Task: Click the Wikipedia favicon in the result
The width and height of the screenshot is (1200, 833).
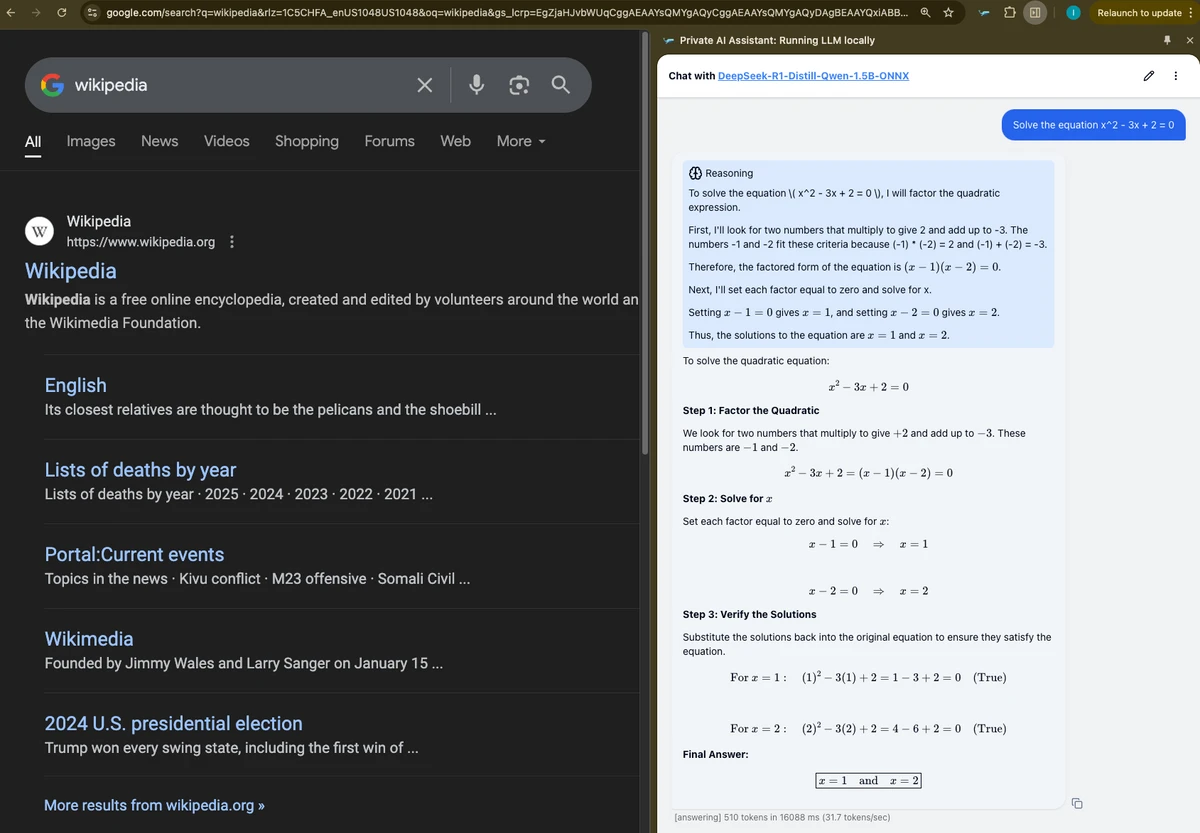Action: tap(38, 231)
